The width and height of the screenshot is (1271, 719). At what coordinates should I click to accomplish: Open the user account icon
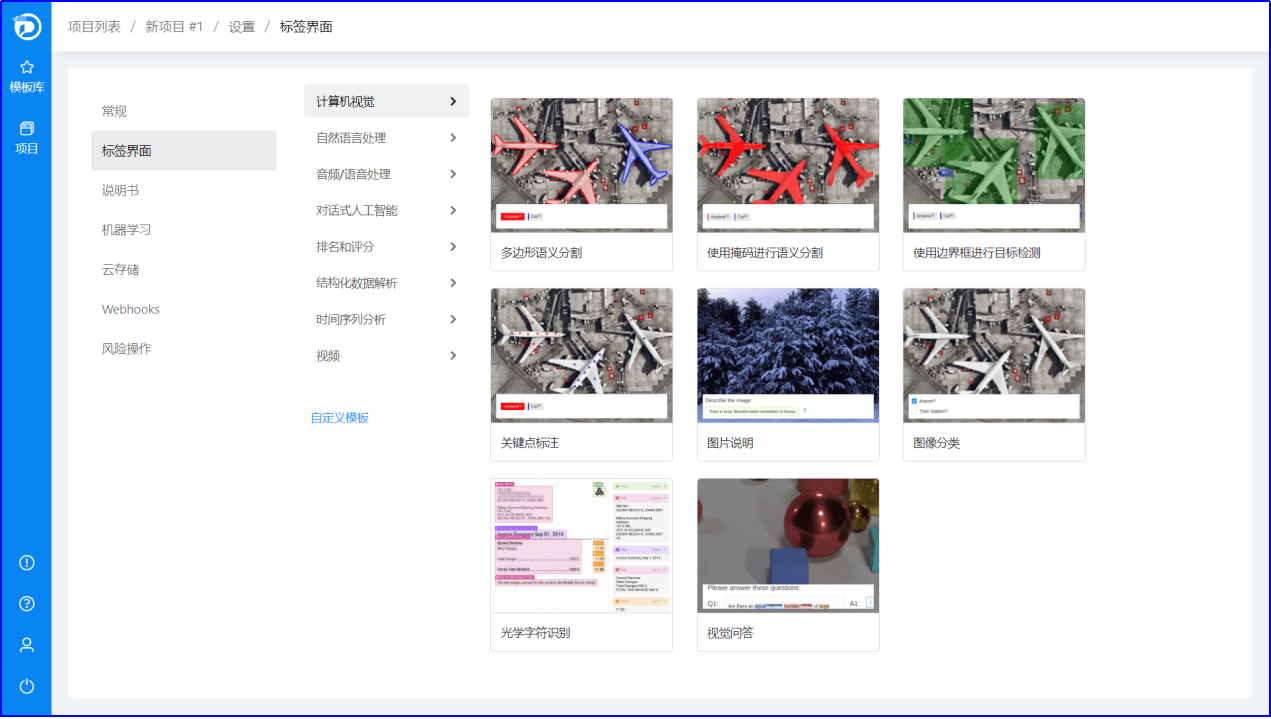(x=27, y=645)
